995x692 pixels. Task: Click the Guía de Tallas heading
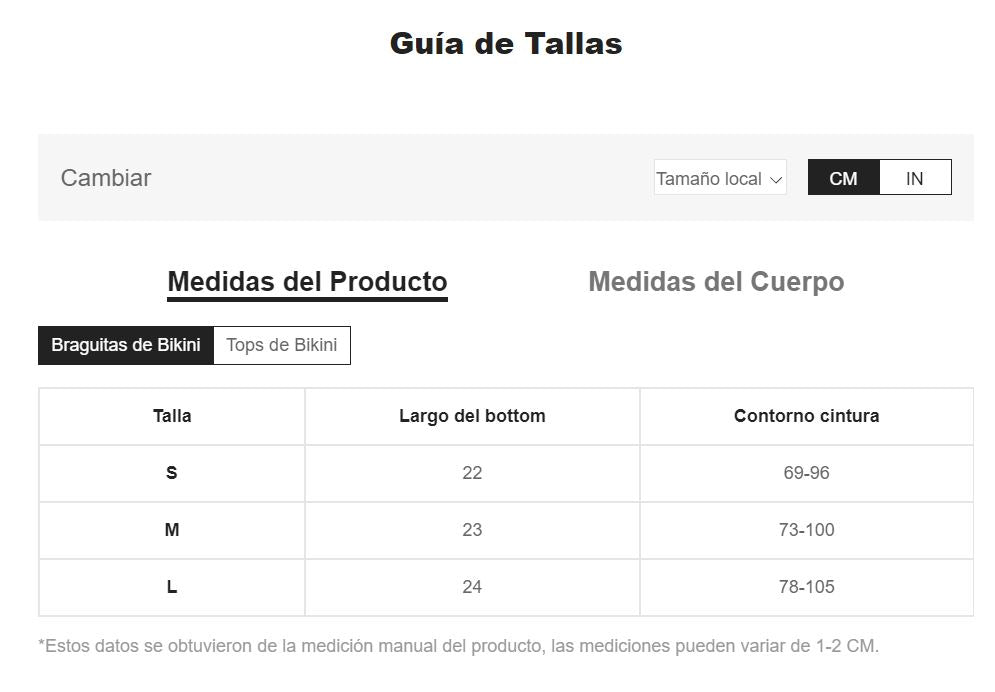click(505, 44)
